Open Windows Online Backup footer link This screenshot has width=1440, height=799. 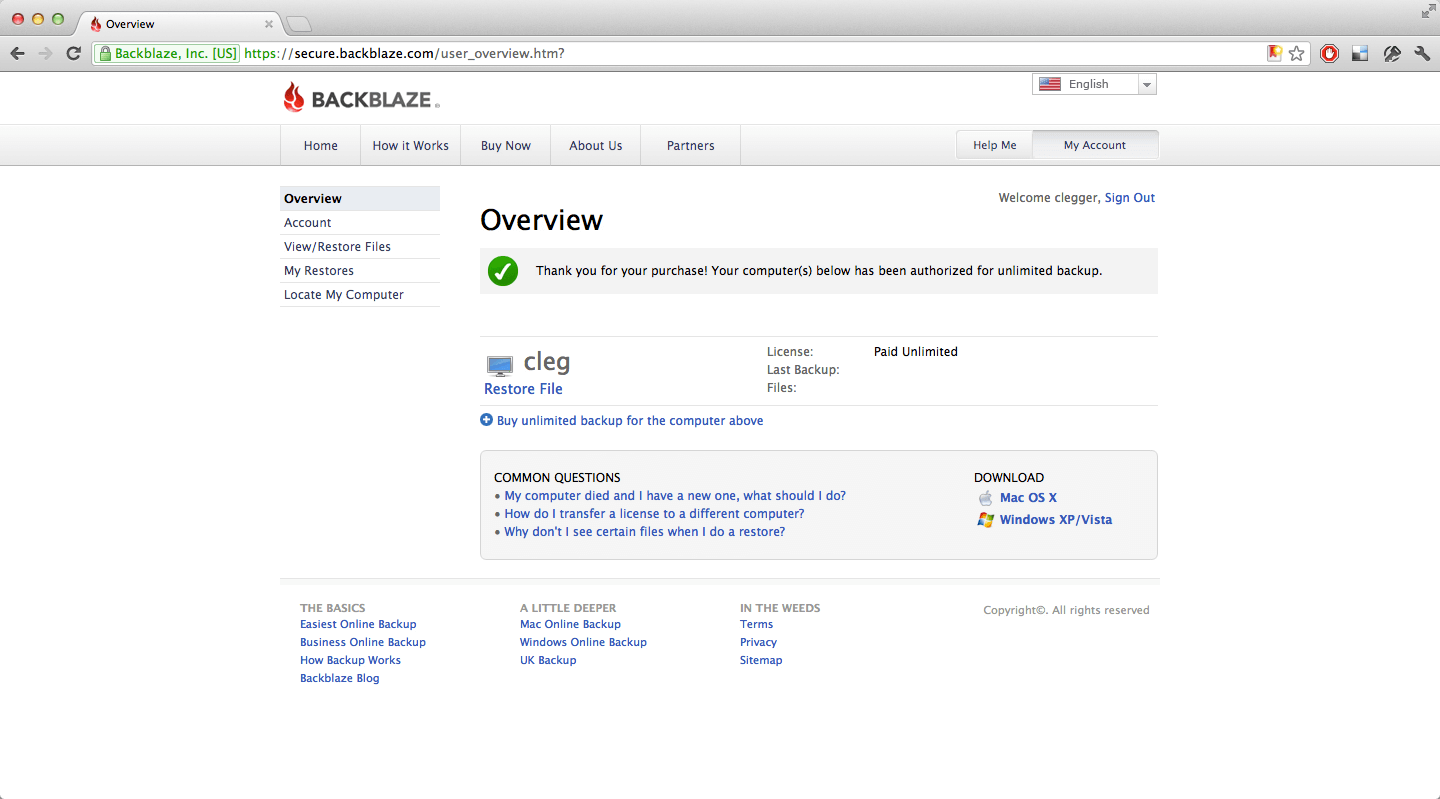(x=583, y=642)
